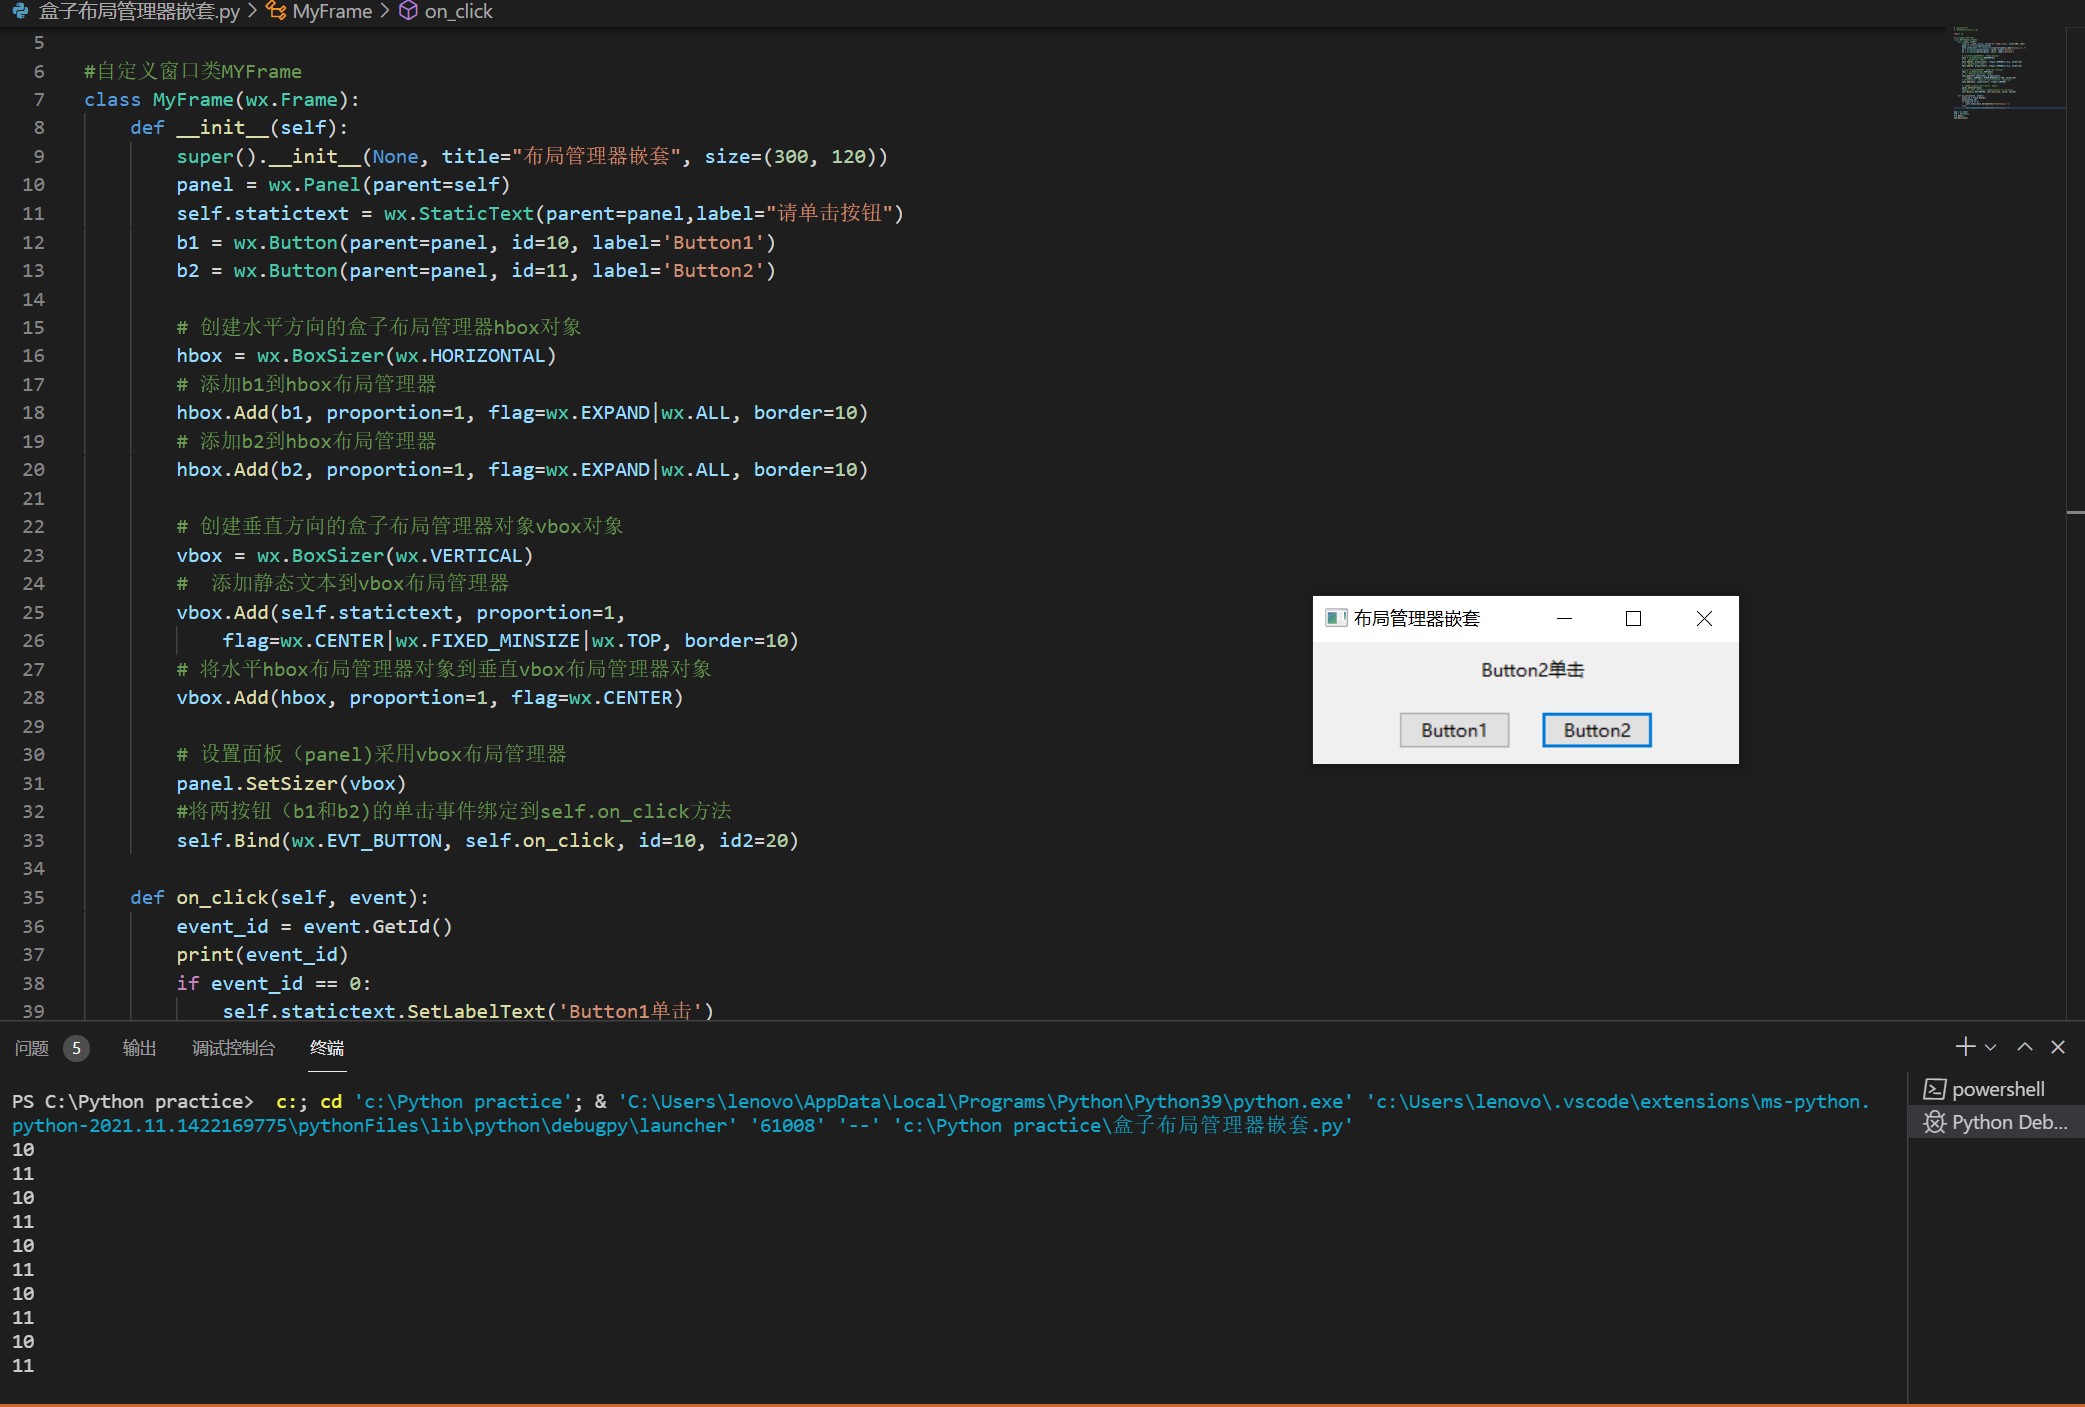Select the powershell terminal entry
This screenshot has width=2085, height=1407.
1996,1089
